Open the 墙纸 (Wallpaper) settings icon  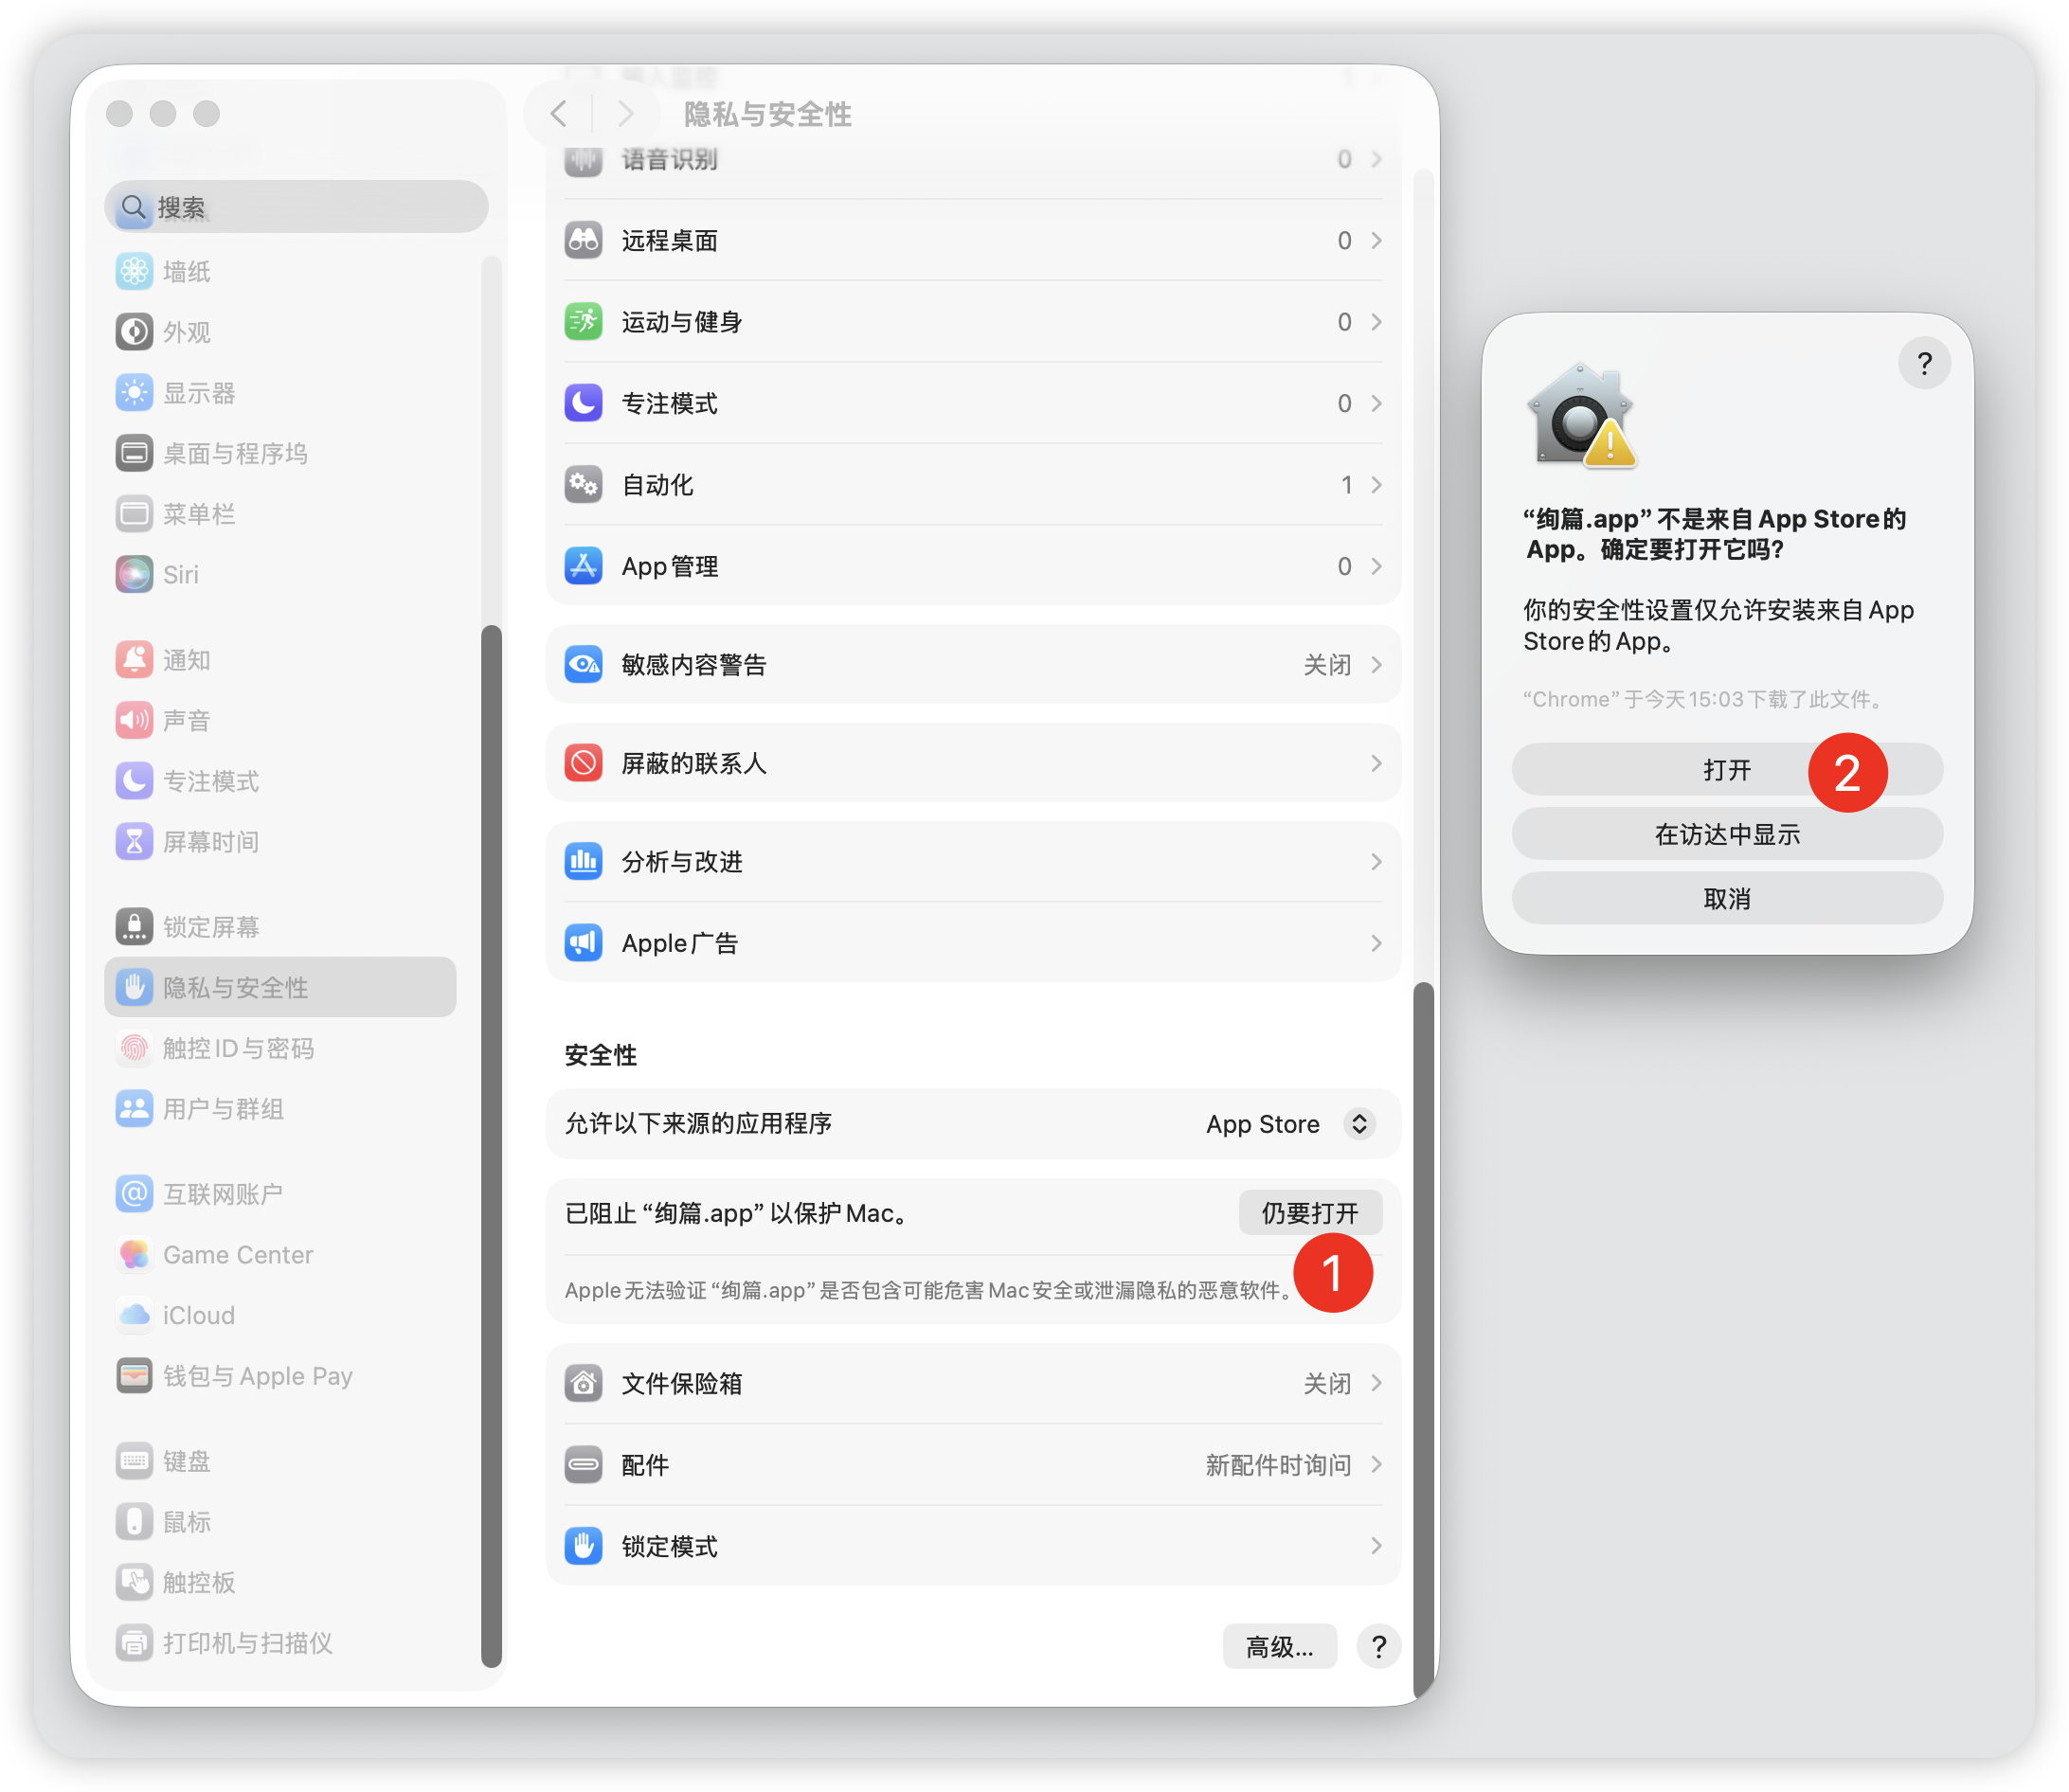[x=135, y=271]
